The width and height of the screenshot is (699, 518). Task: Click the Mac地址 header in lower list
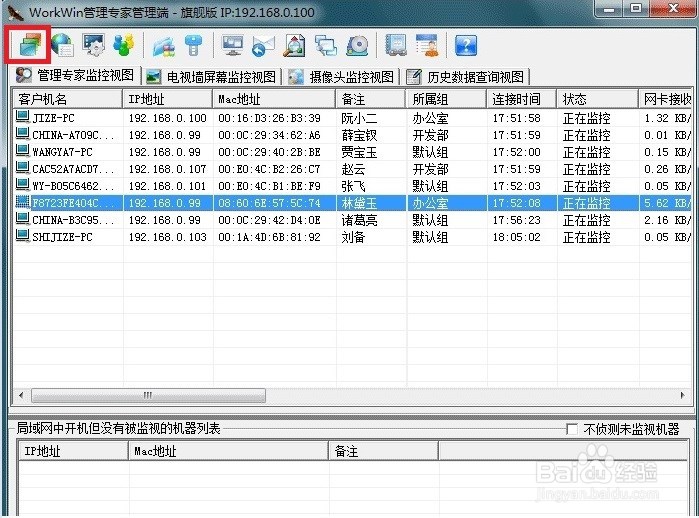(229, 451)
